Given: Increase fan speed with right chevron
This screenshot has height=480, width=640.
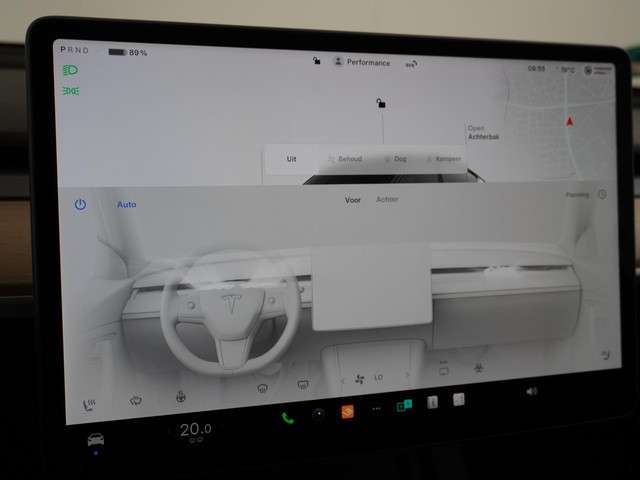Looking at the screenshot, I should (x=407, y=375).
